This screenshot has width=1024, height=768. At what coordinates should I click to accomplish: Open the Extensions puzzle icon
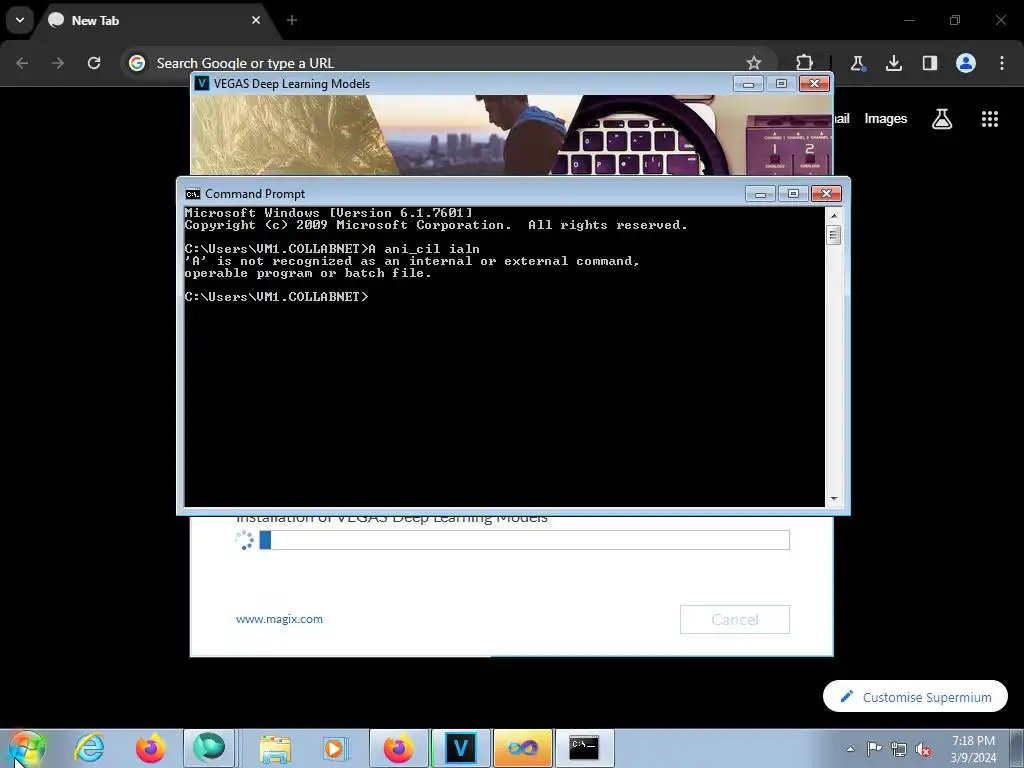[805, 63]
